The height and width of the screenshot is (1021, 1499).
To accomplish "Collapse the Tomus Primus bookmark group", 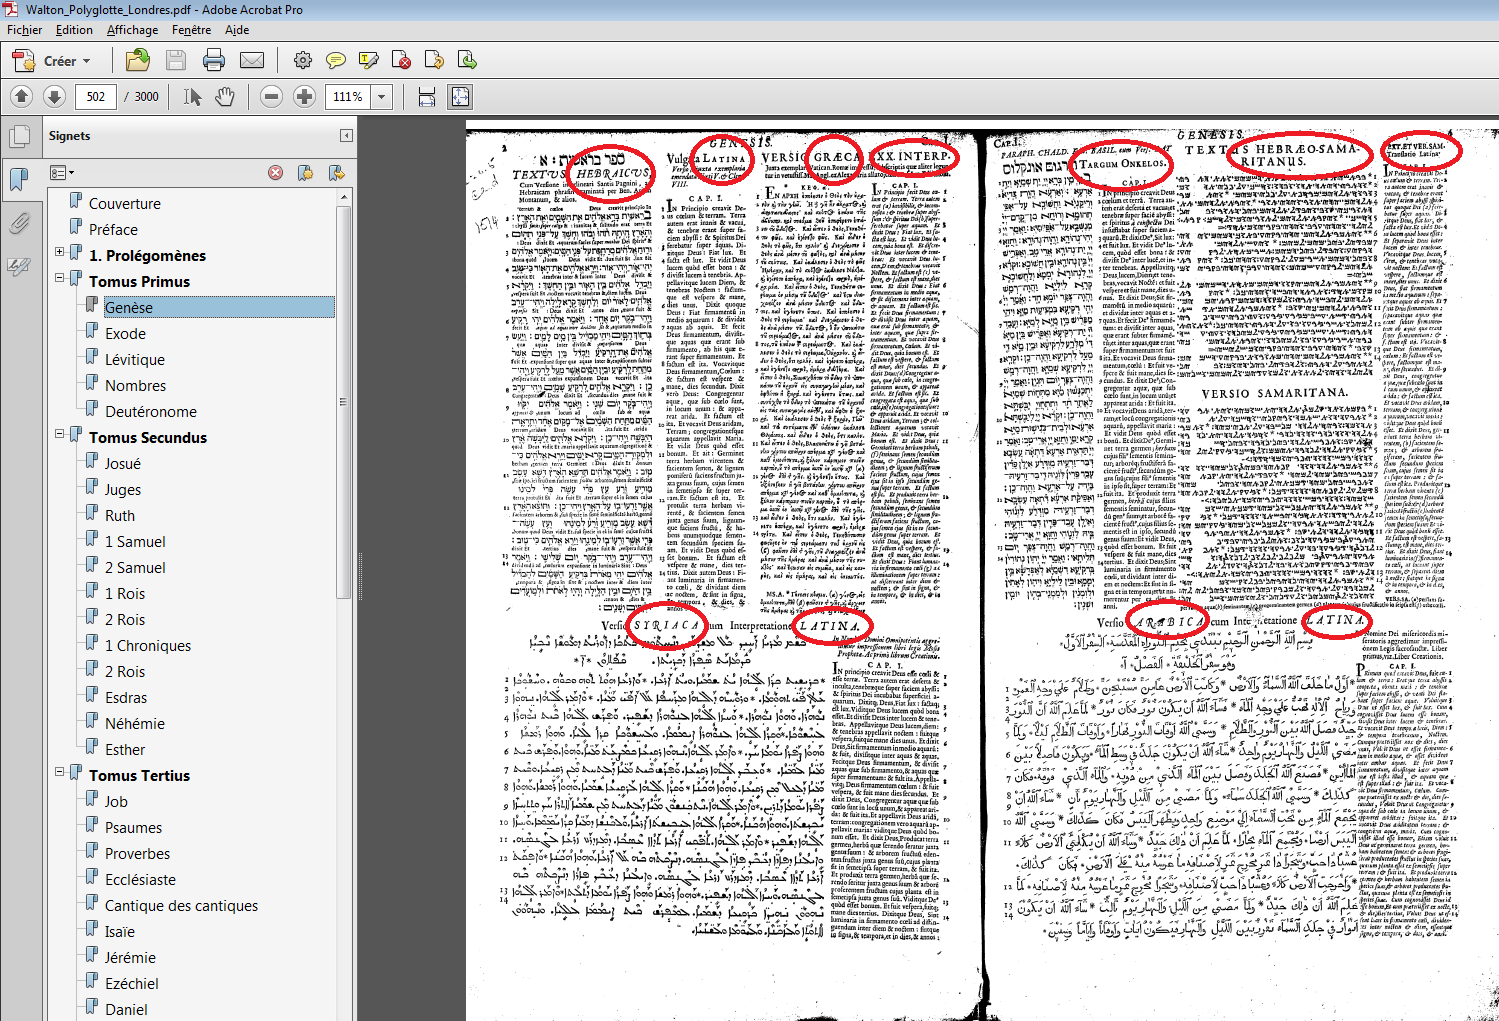I will click(x=59, y=278).
